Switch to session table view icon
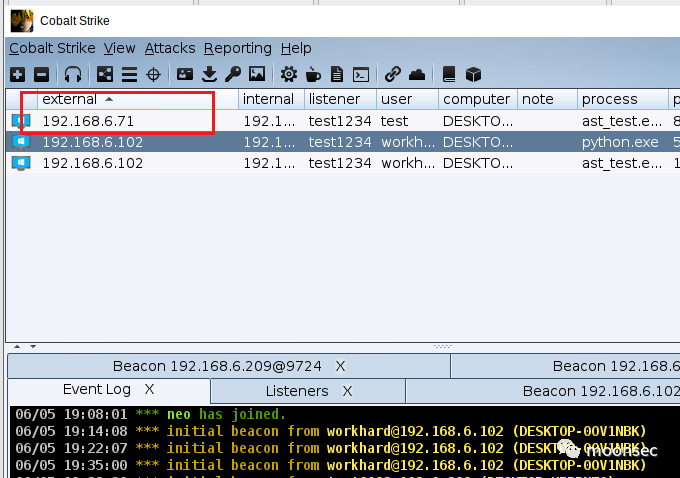Image resolution: width=680 pixels, height=478 pixels. point(129,75)
